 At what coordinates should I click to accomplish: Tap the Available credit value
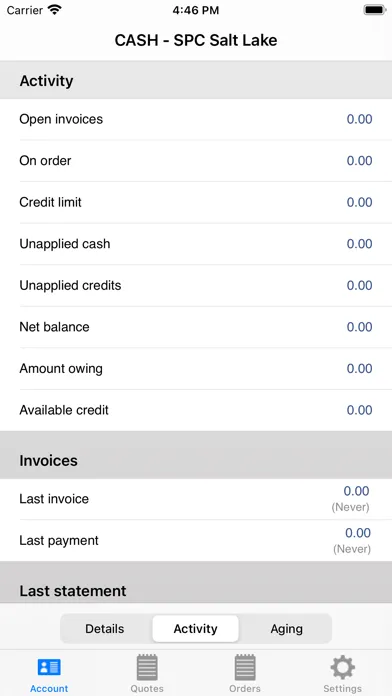pyautogui.click(x=359, y=410)
